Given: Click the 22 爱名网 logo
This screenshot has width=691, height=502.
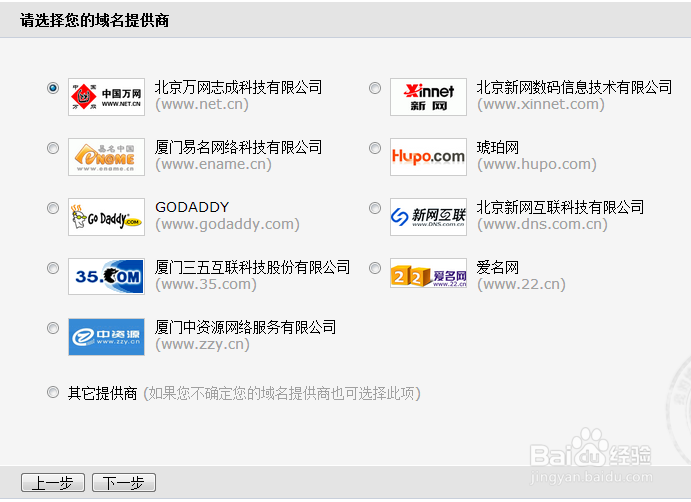Looking at the screenshot, I should (428, 273).
